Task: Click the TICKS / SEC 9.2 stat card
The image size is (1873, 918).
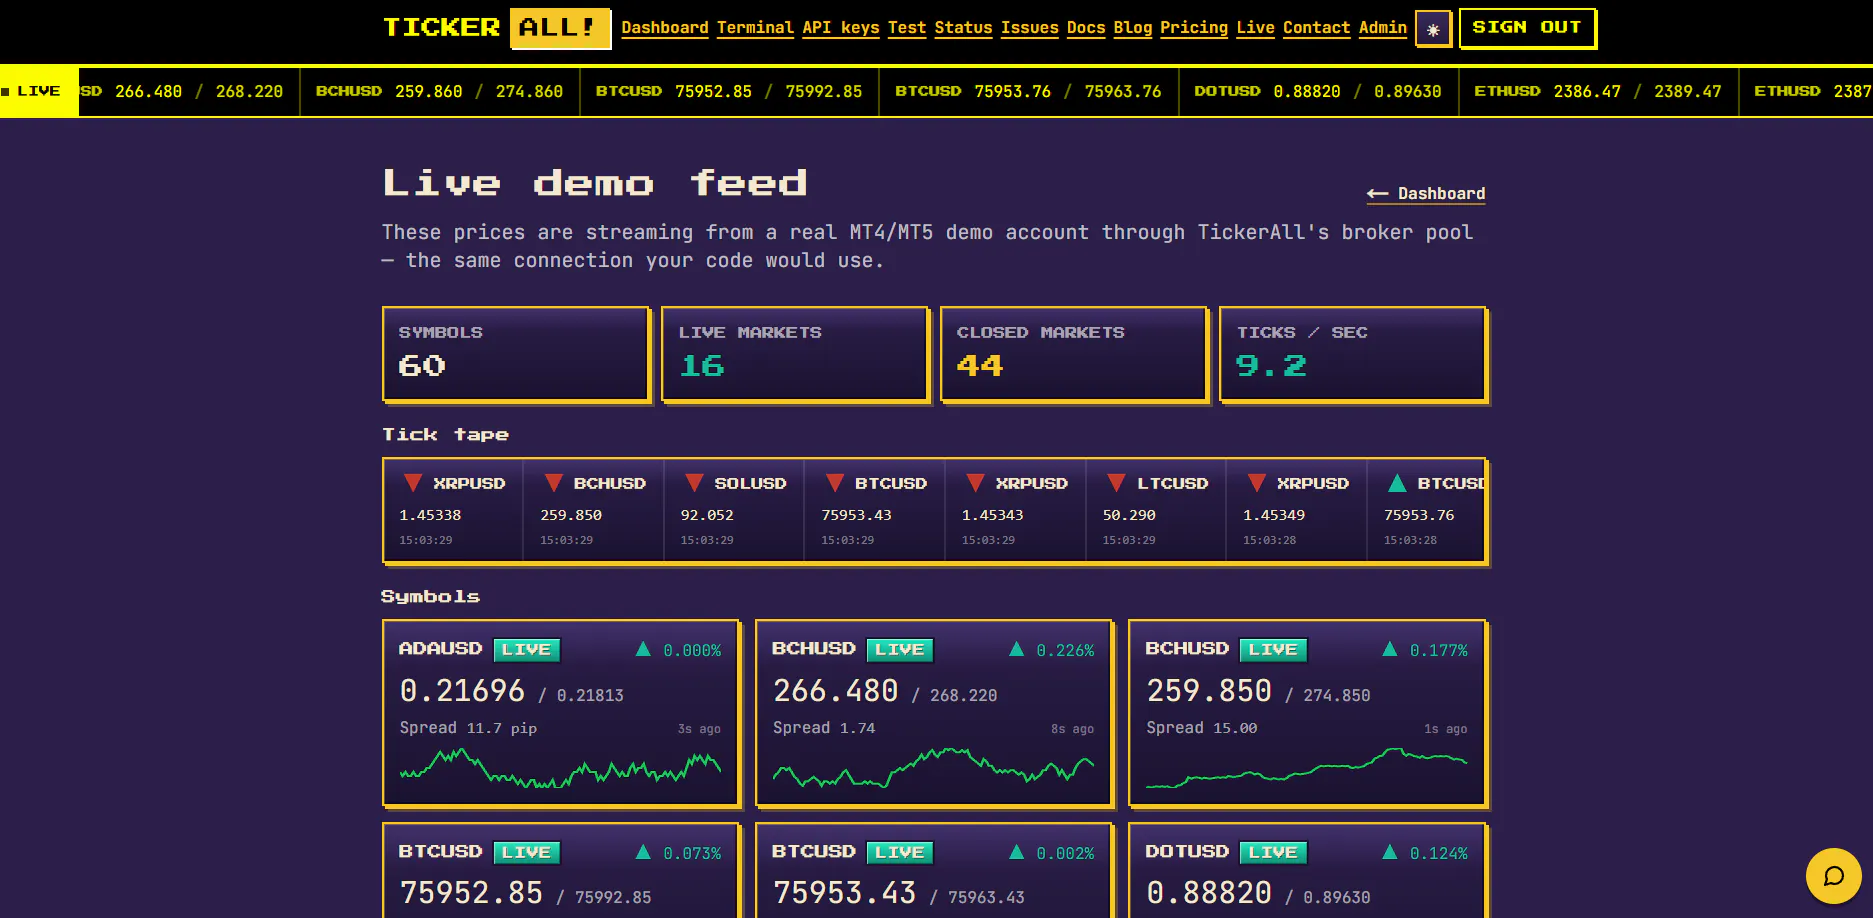Action: point(1353,354)
